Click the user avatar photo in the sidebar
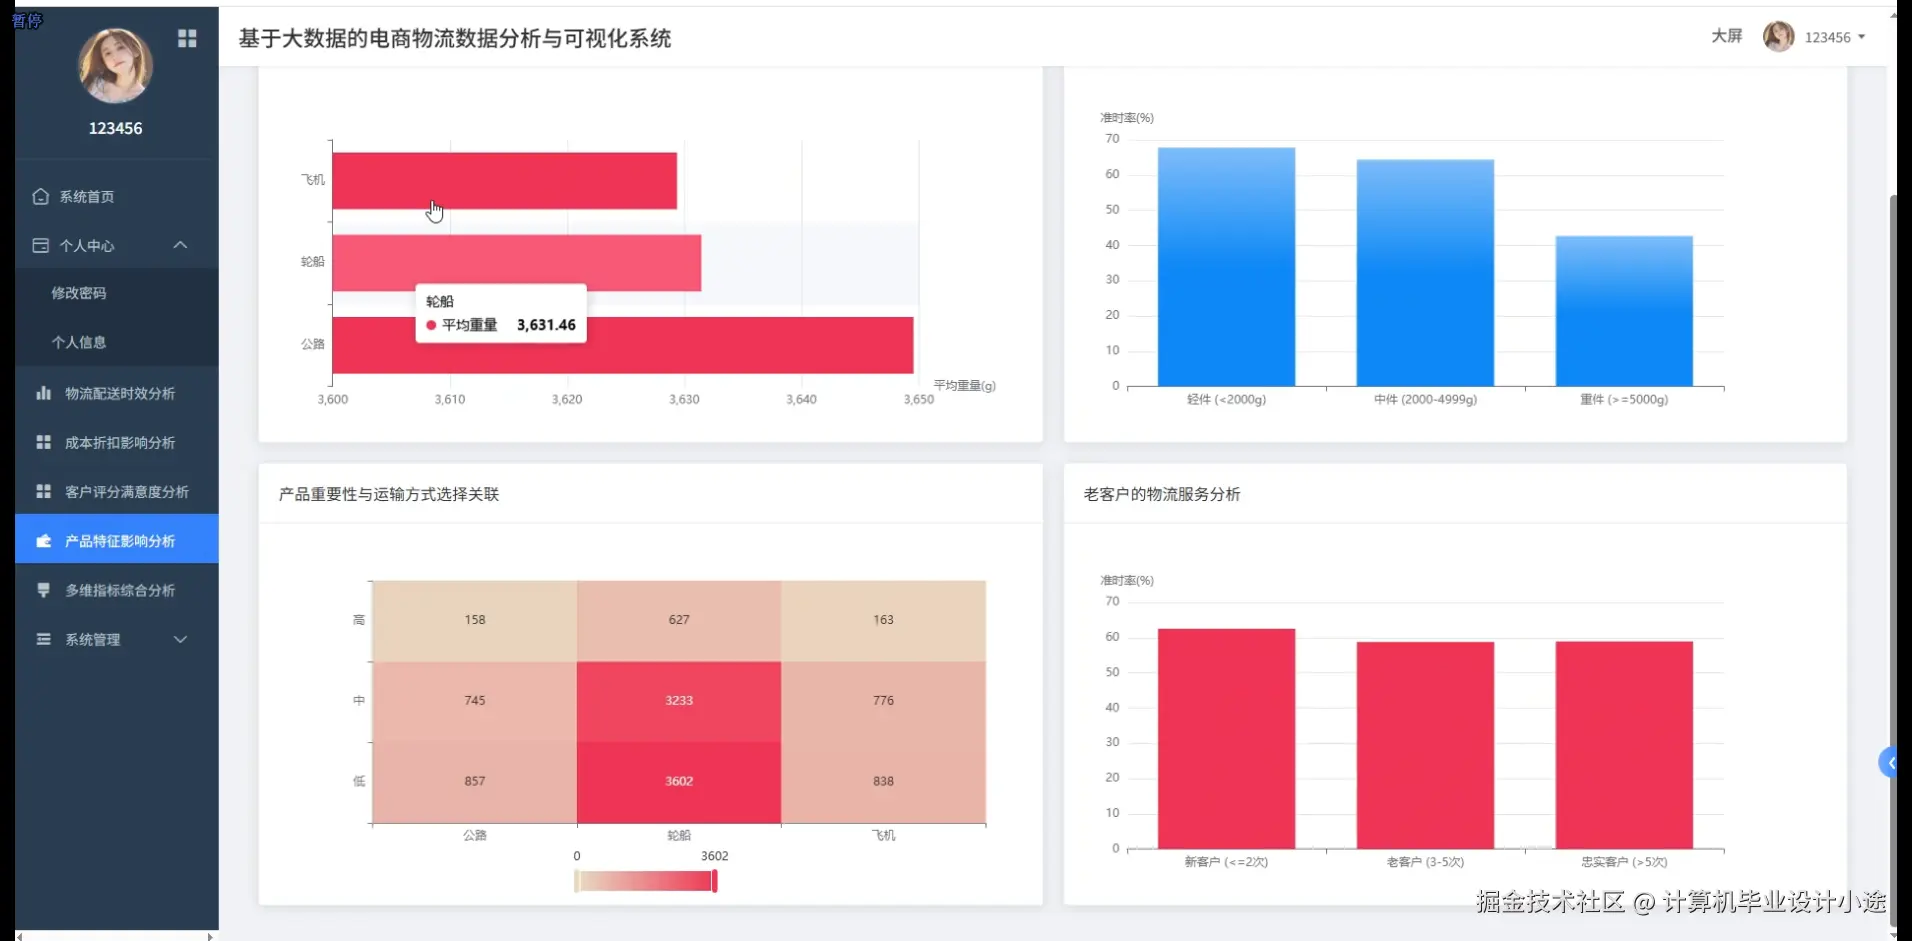Screen dimensions: 1912x941 [115, 64]
